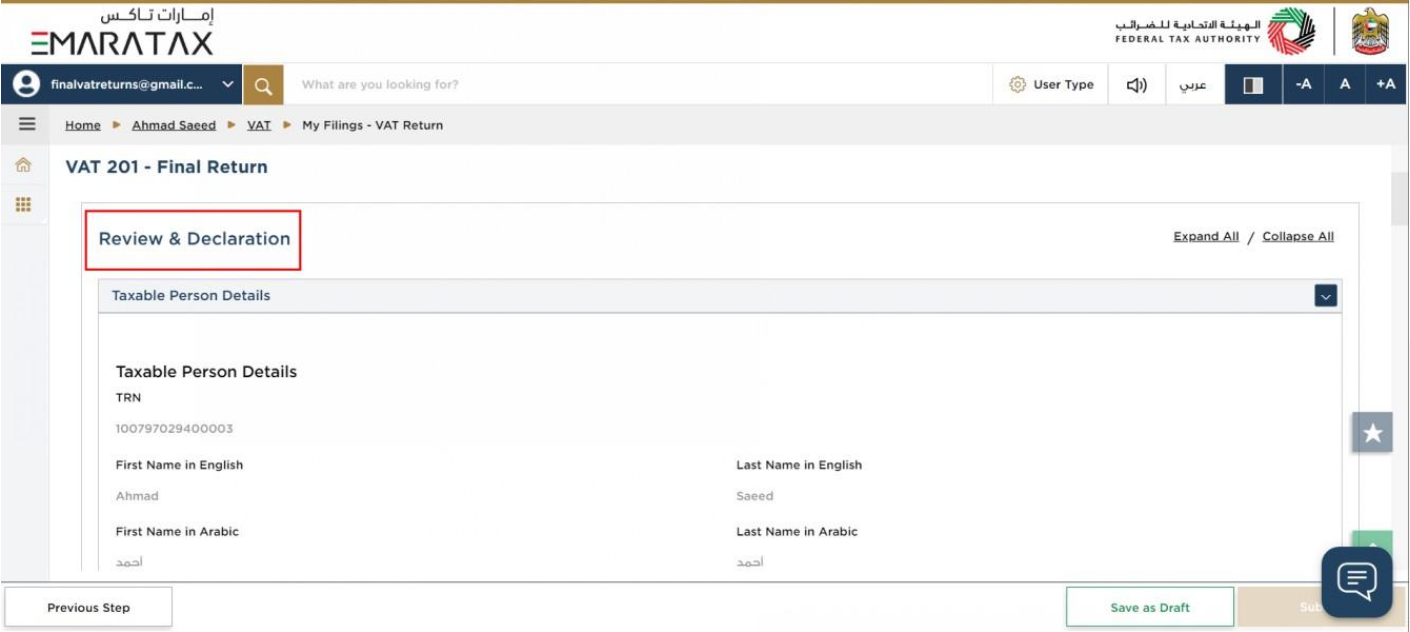
Task: Click VAT 201 - Final Return title
Action: pos(167,167)
